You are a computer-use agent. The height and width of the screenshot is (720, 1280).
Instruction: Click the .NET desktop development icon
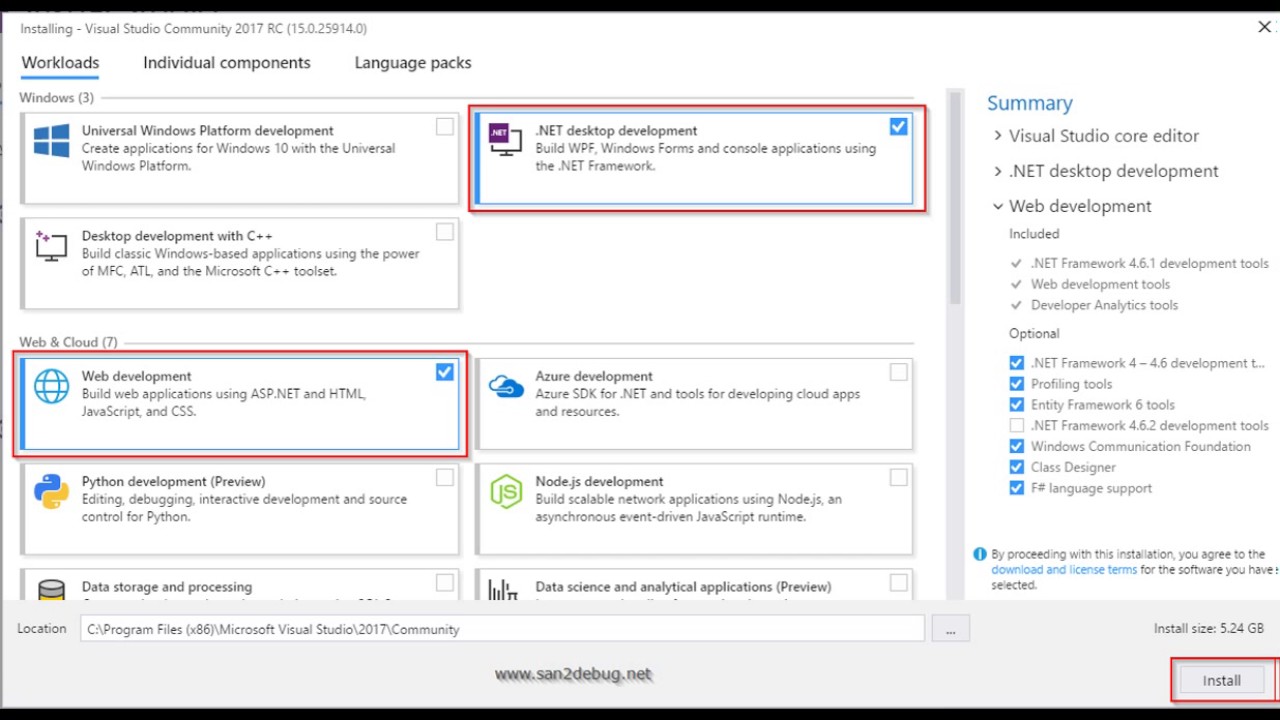pyautogui.click(x=505, y=139)
